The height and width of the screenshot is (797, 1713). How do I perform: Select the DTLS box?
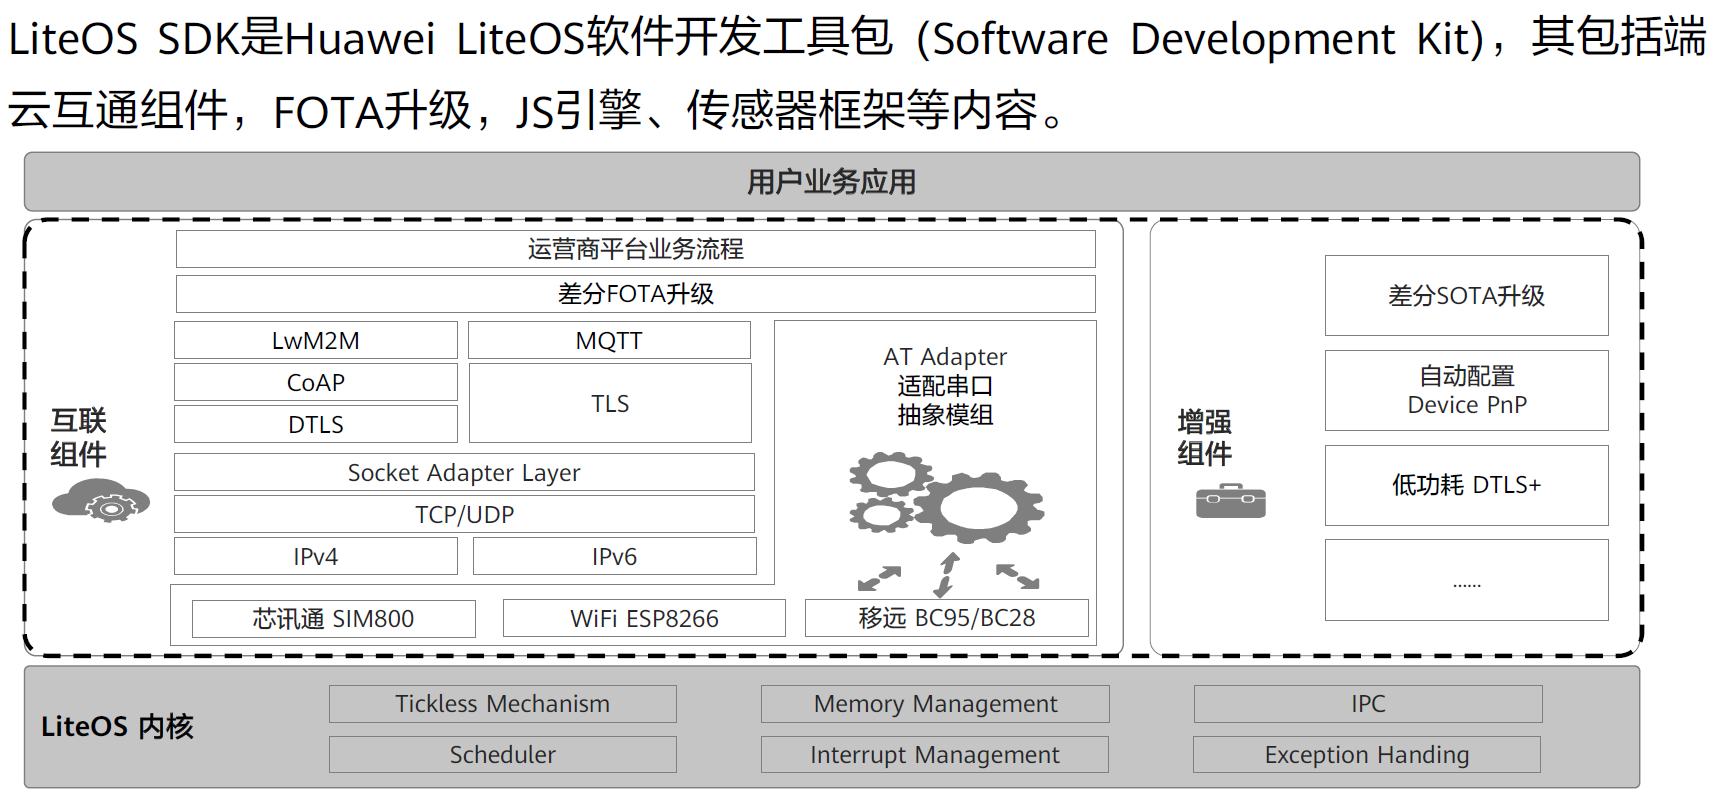(x=316, y=424)
